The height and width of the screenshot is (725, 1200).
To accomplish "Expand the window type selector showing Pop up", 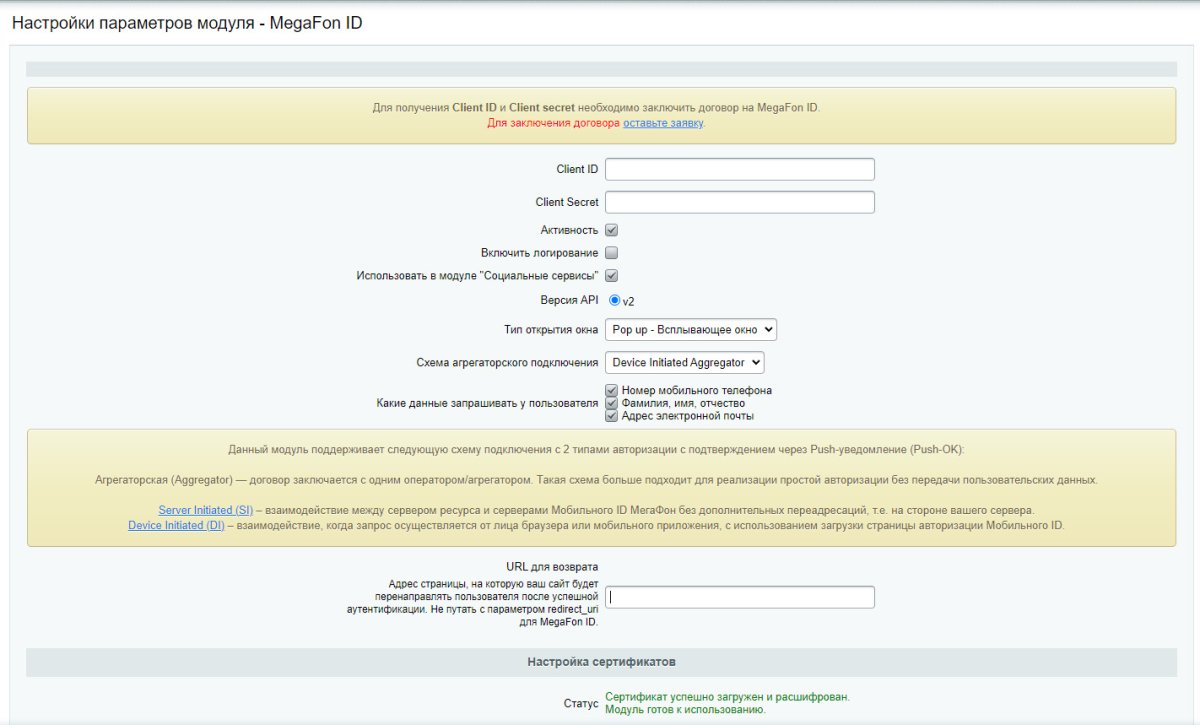I will pyautogui.click(x=692, y=329).
